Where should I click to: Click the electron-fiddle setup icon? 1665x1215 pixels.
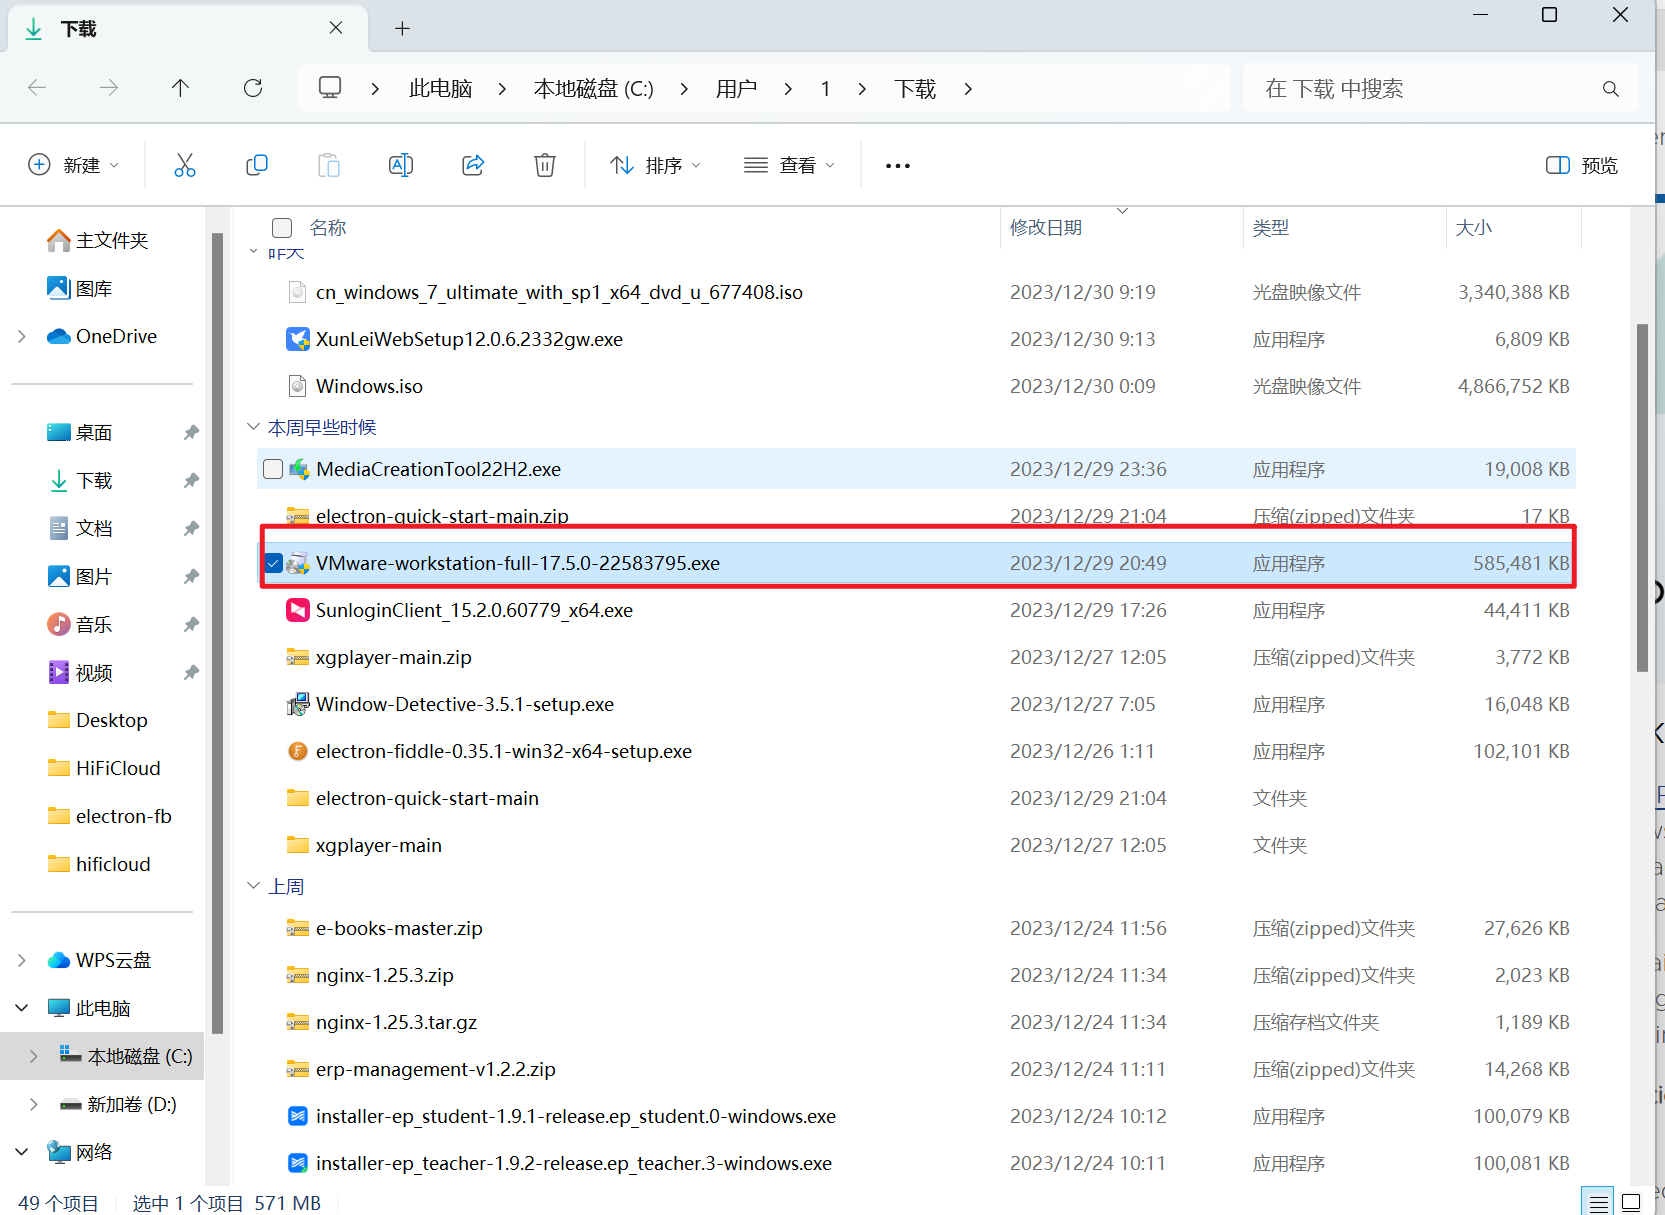pyautogui.click(x=298, y=751)
